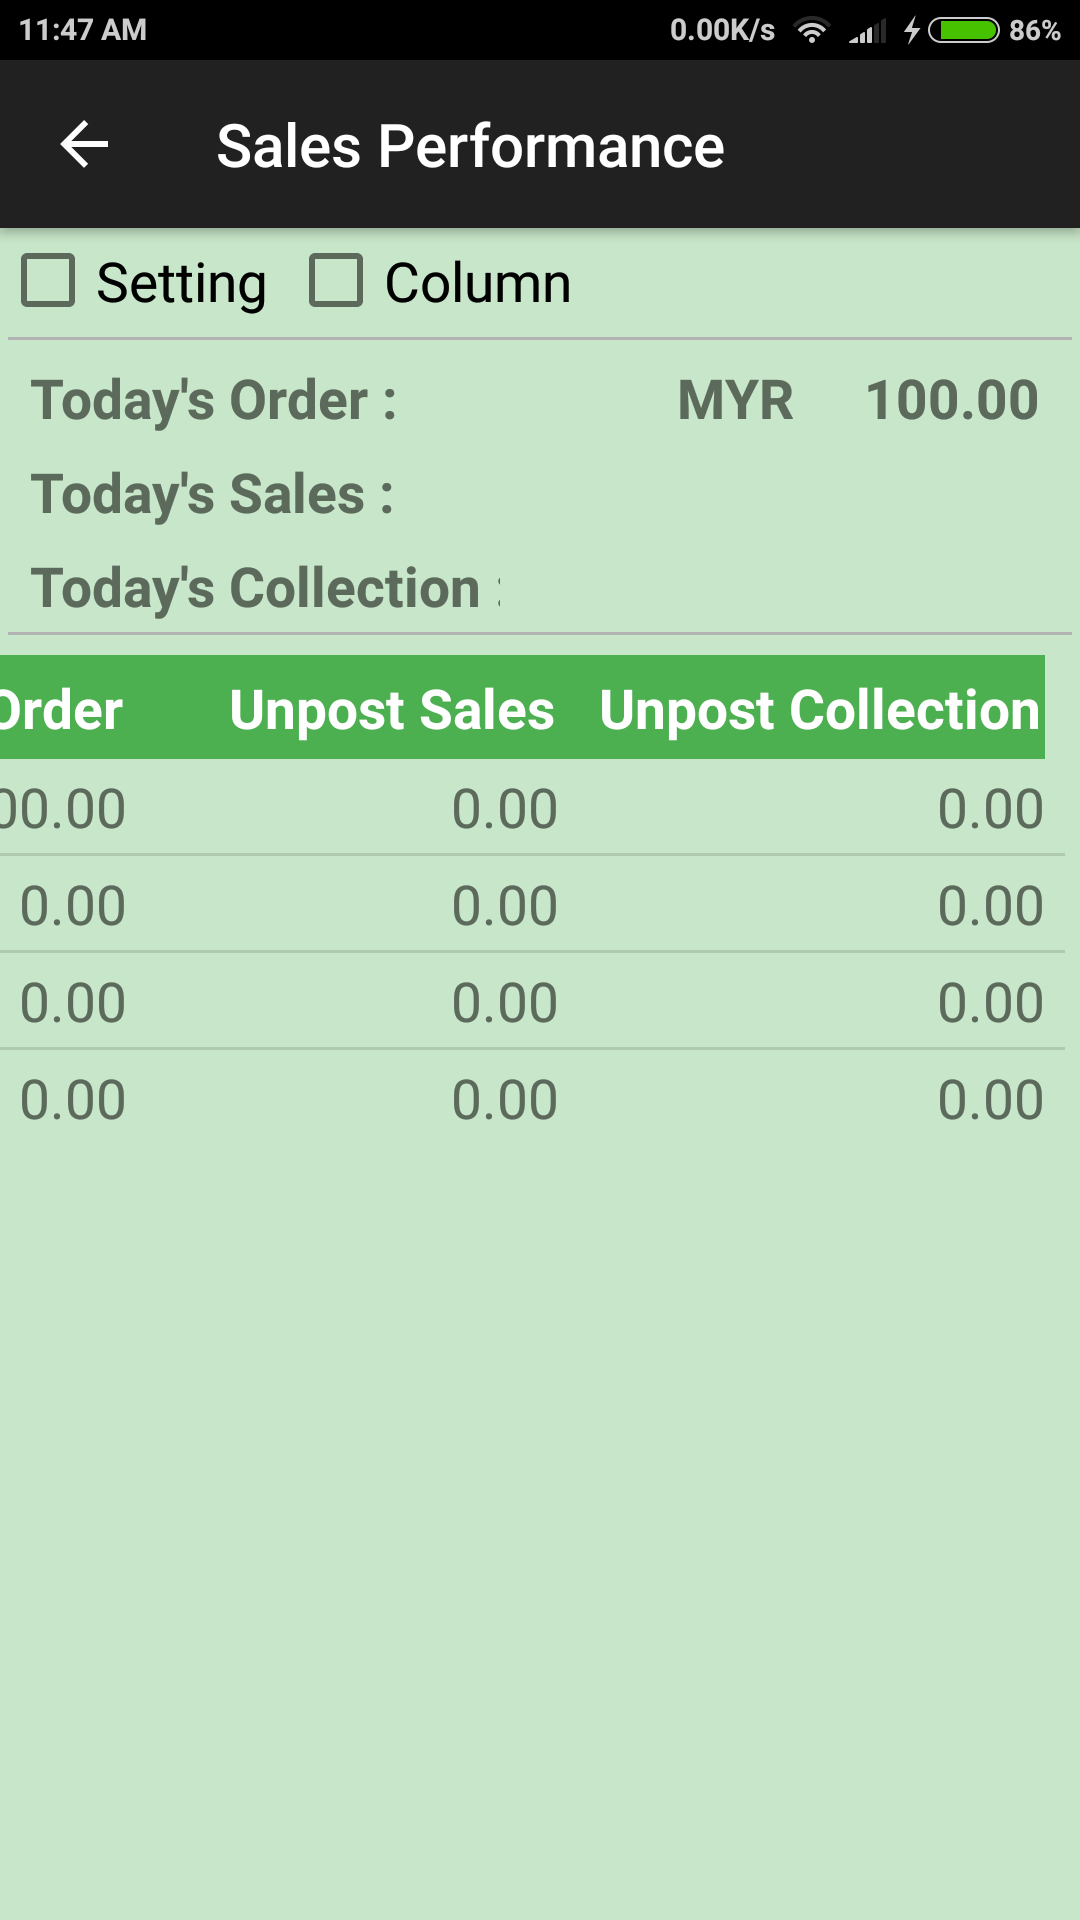Tap last row Unpost Sales value
The width and height of the screenshot is (1080, 1920).
(x=504, y=1099)
